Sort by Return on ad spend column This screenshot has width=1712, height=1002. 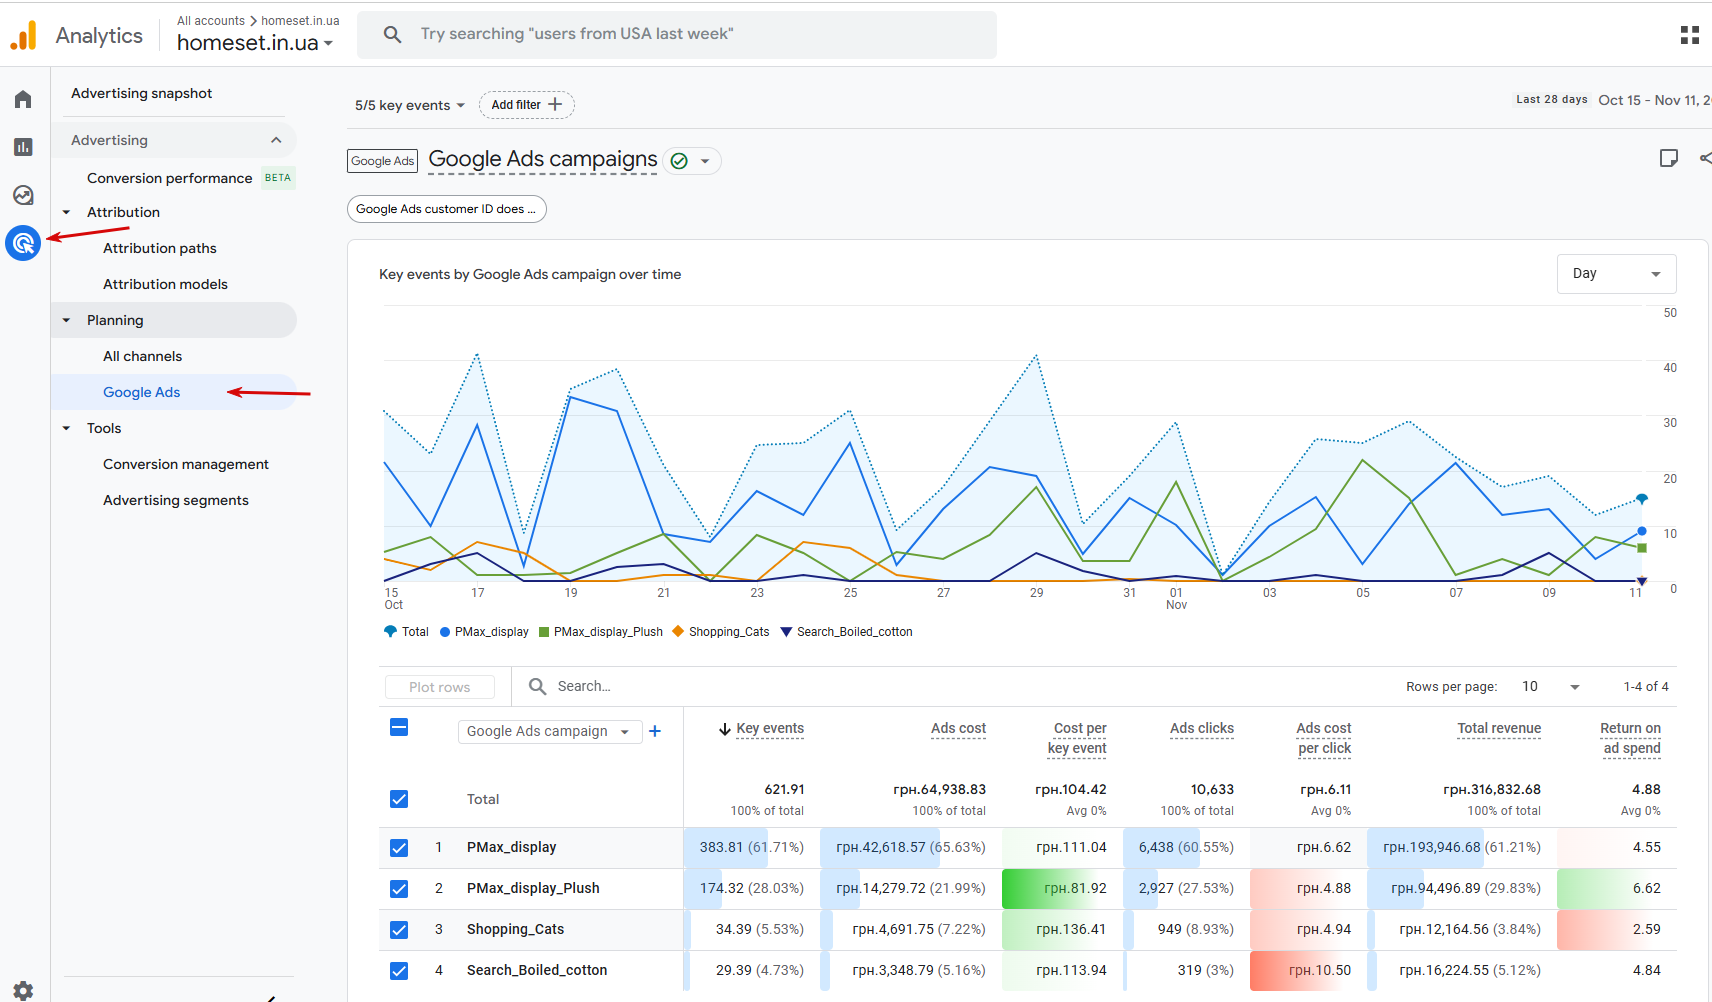[x=1631, y=738]
